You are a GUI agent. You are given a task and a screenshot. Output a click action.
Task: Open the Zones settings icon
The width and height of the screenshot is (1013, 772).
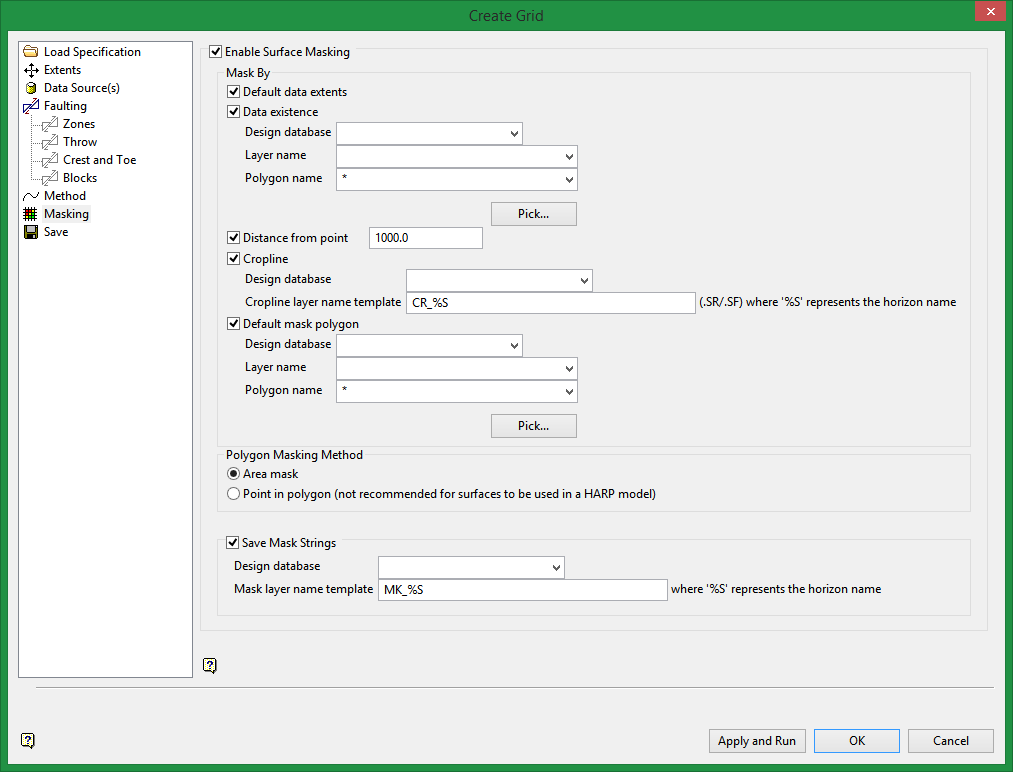coord(47,123)
